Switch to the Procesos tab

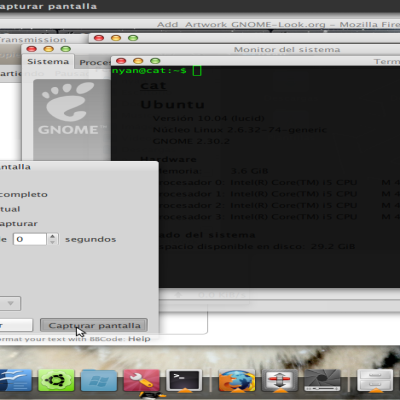(94, 62)
